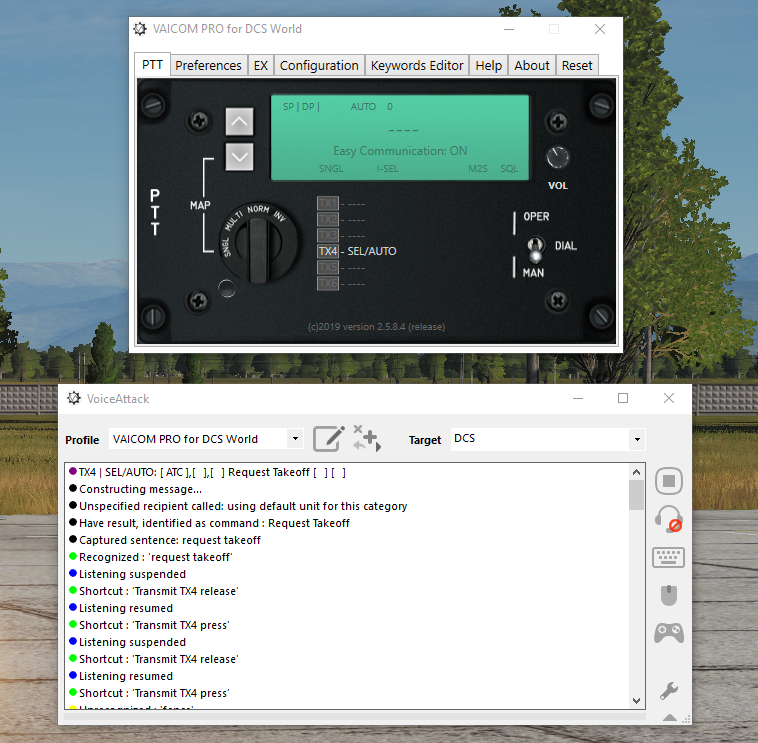758x743 pixels.
Task: Toggle joystick gamepad icon in VoiceAttack
Action: [x=669, y=633]
